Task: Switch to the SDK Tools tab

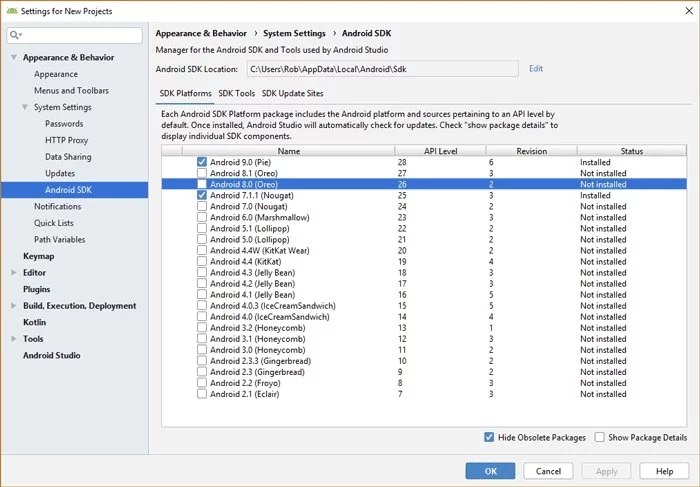Action: click(237, 93)
